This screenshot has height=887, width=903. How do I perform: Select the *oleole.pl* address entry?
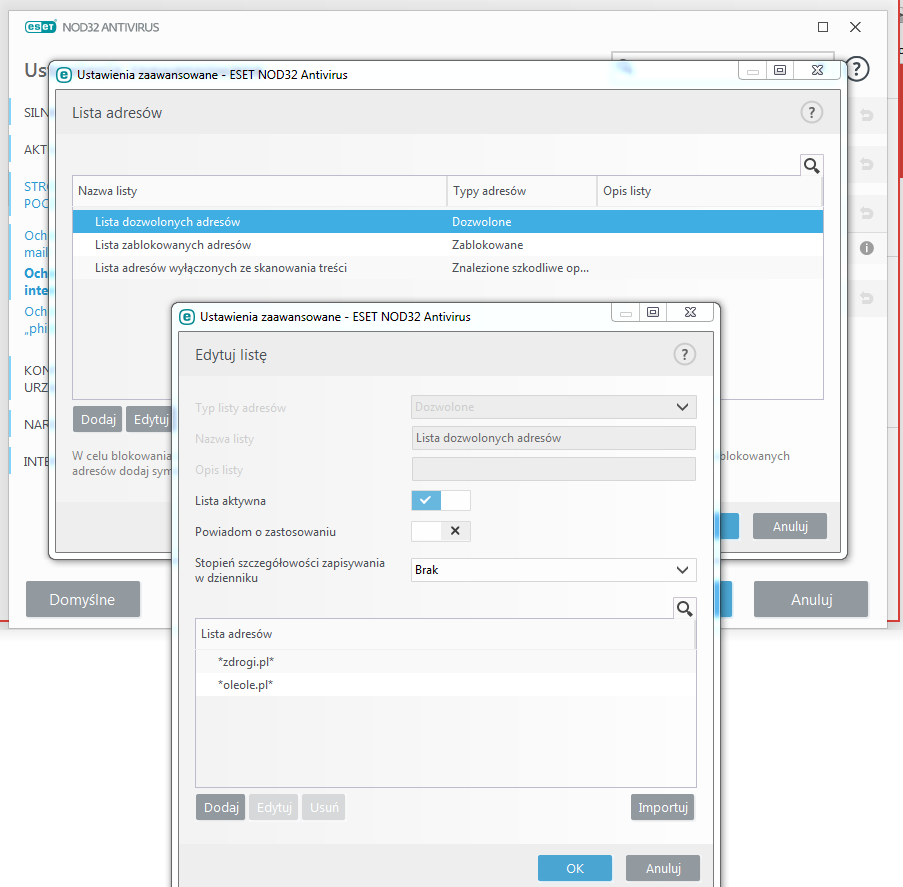pos(446,685)
